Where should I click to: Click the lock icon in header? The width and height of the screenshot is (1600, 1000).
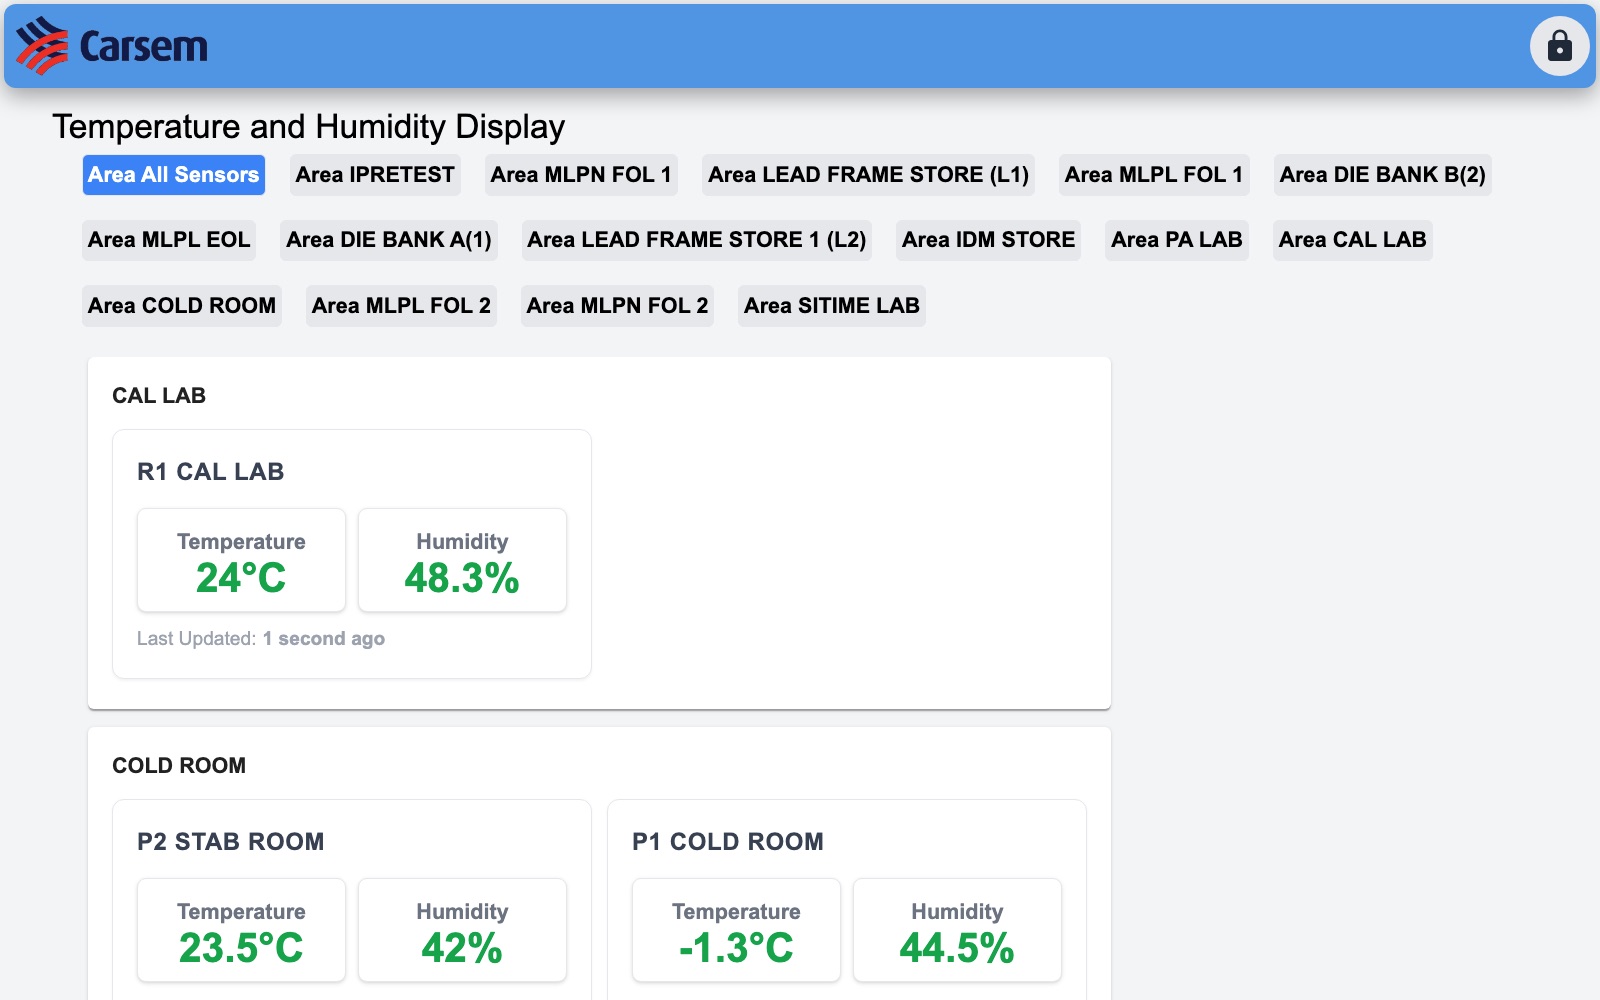click(x=1559, y=46)
